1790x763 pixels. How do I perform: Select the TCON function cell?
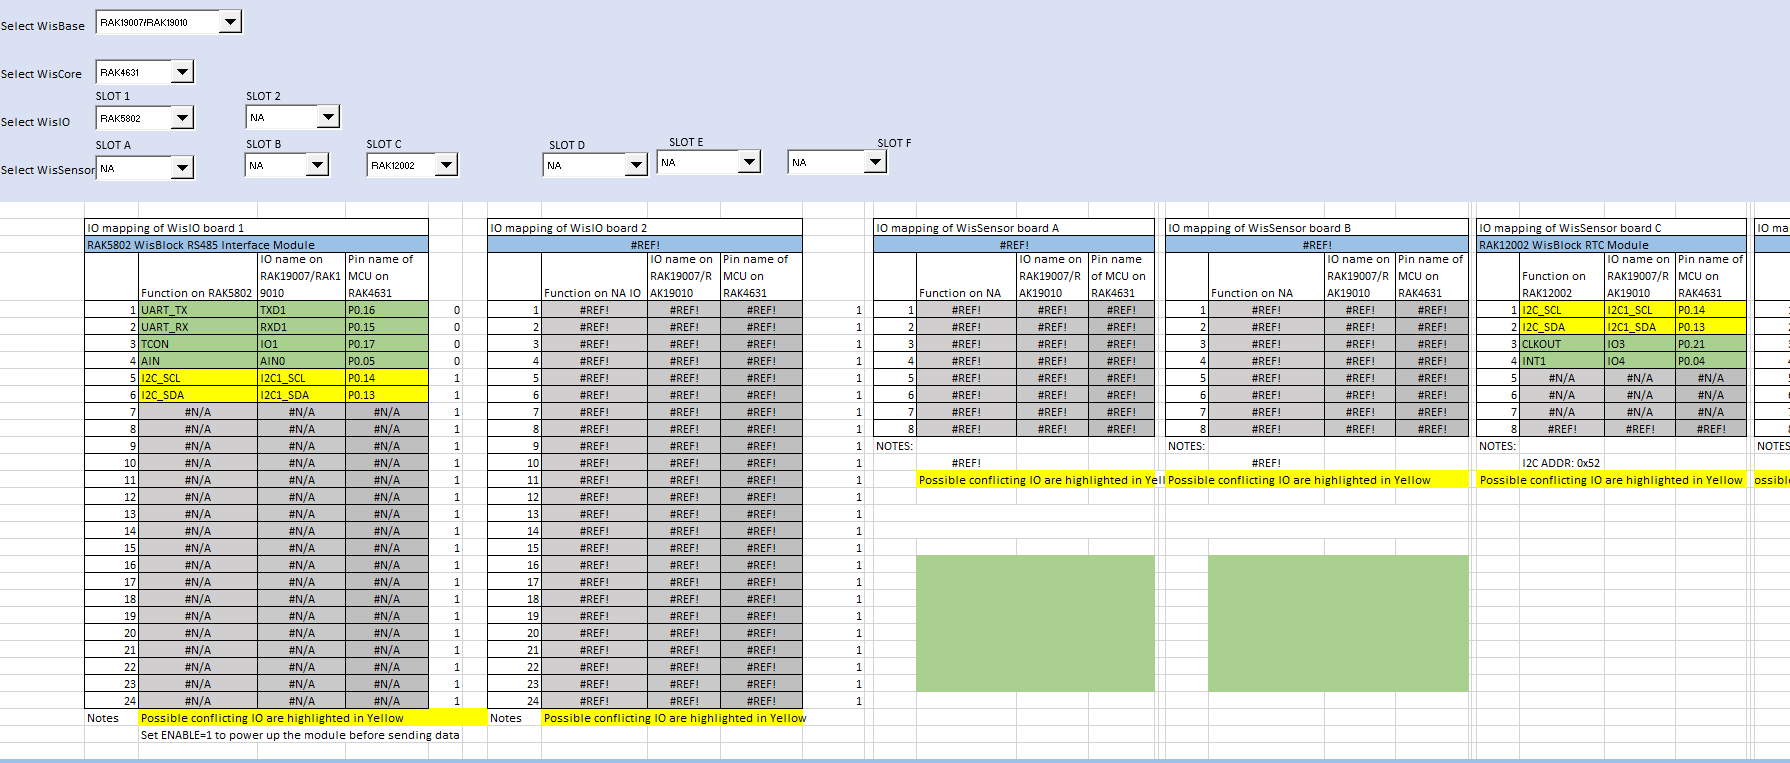pyautogui.click(x=197, y=344)
